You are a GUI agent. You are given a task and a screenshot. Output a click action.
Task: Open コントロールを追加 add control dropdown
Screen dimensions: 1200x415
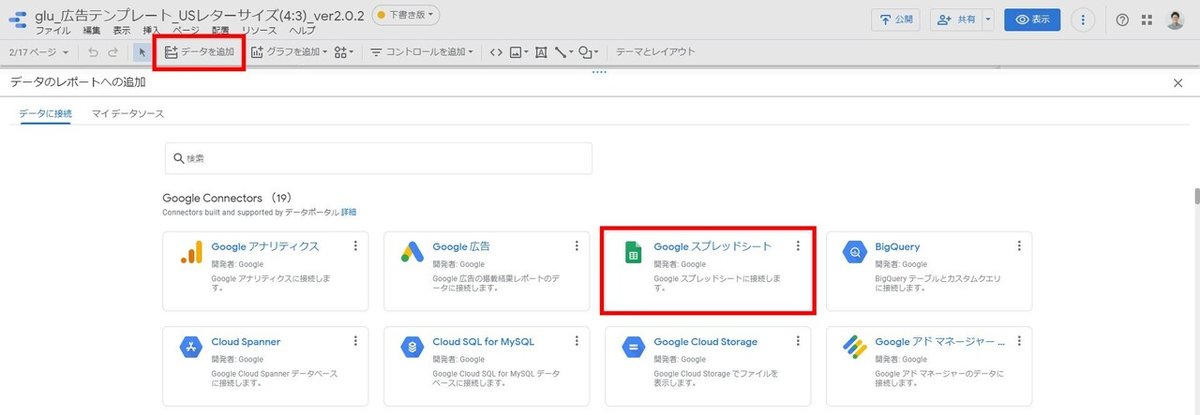421,51
